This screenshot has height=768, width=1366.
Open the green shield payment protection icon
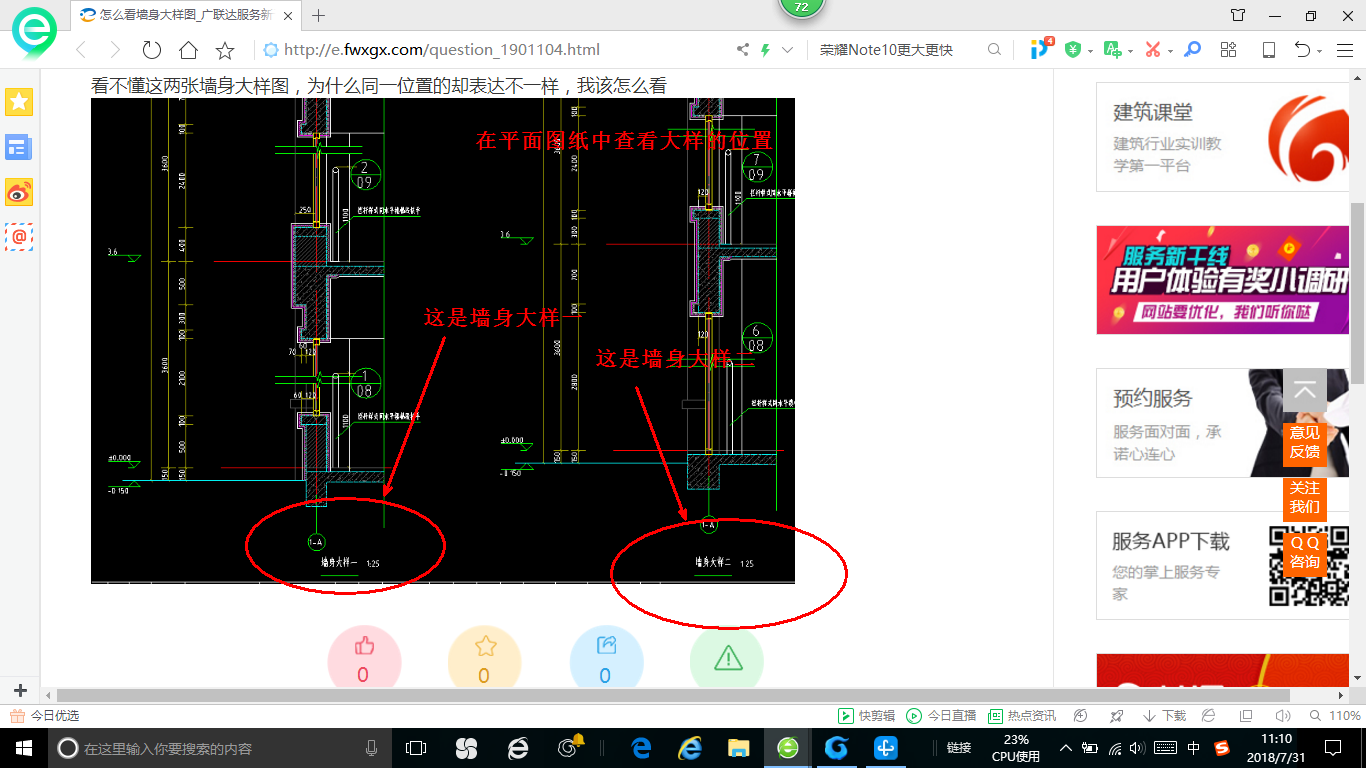pyautogui.click(x=1073, y=50)
